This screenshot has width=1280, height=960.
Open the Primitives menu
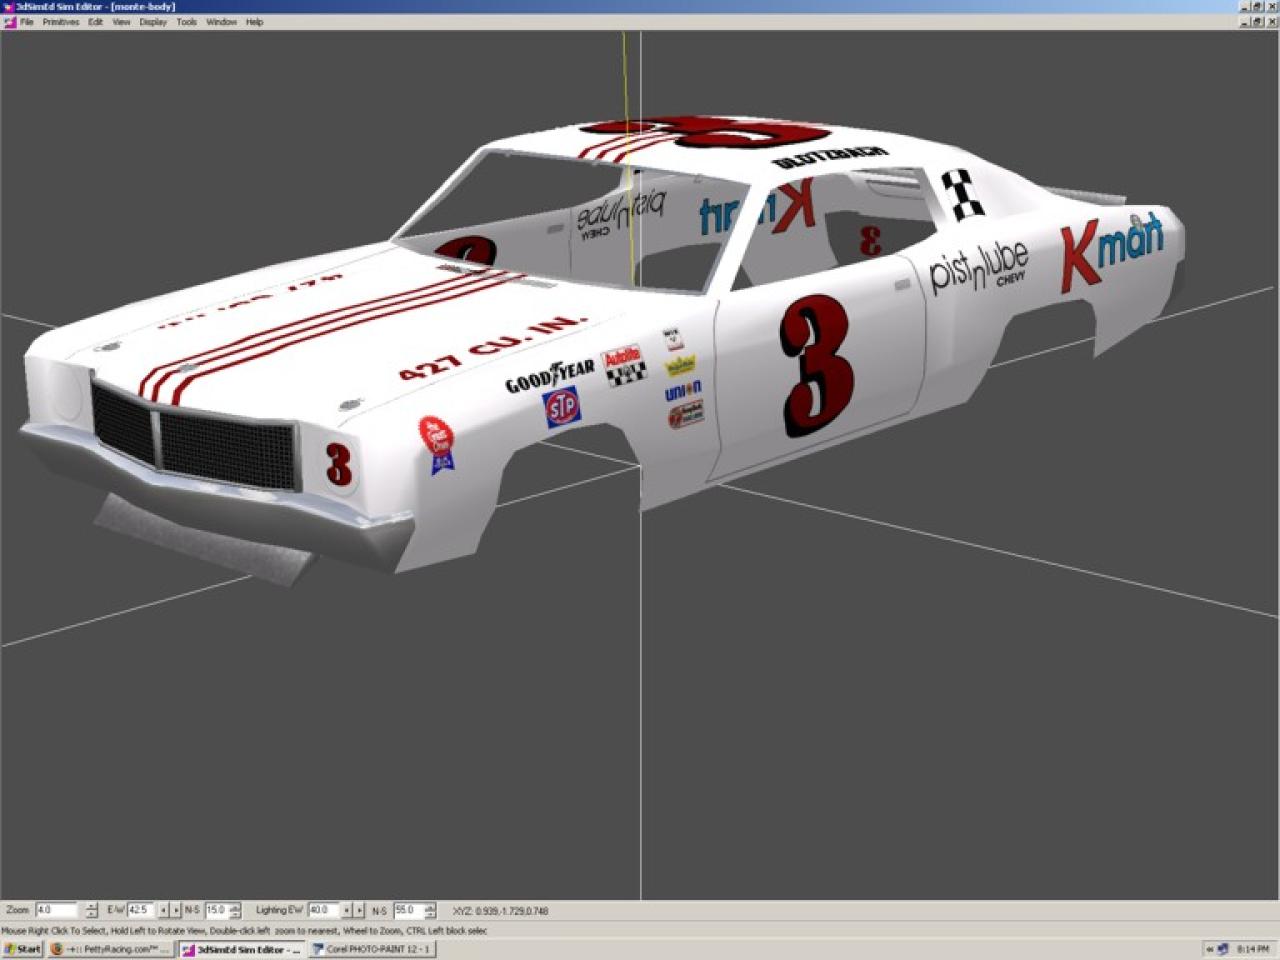pyautogui.click(x=60, y=22)
